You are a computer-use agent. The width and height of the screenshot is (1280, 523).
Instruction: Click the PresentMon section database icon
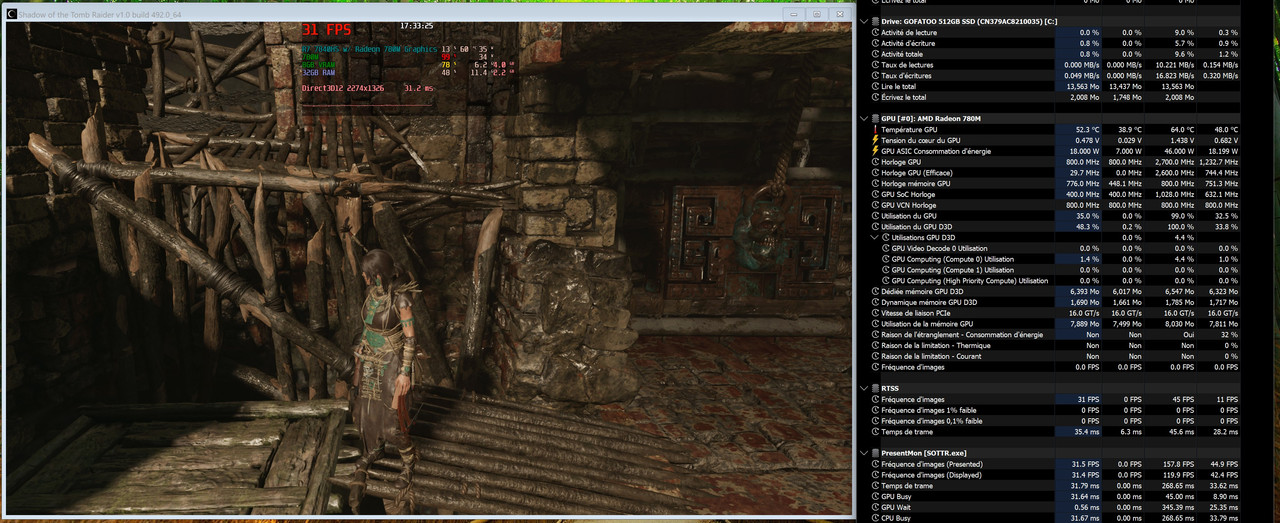tap(876, 454)
